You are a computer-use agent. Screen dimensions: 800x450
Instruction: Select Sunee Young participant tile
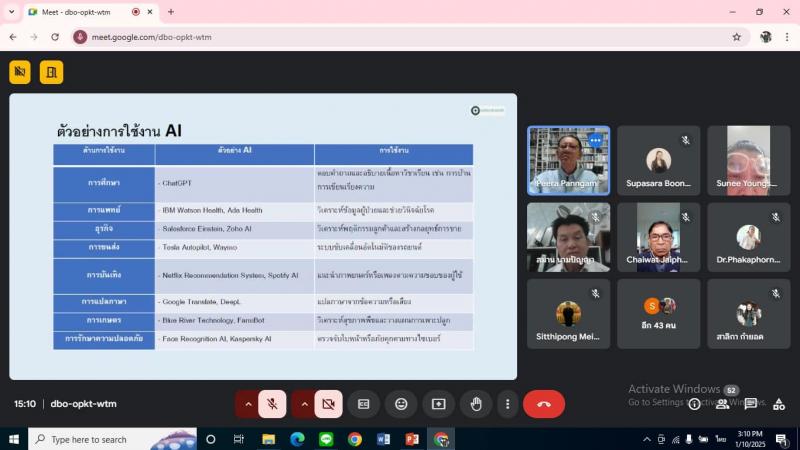pyautogui.click(x=748, y=161)
